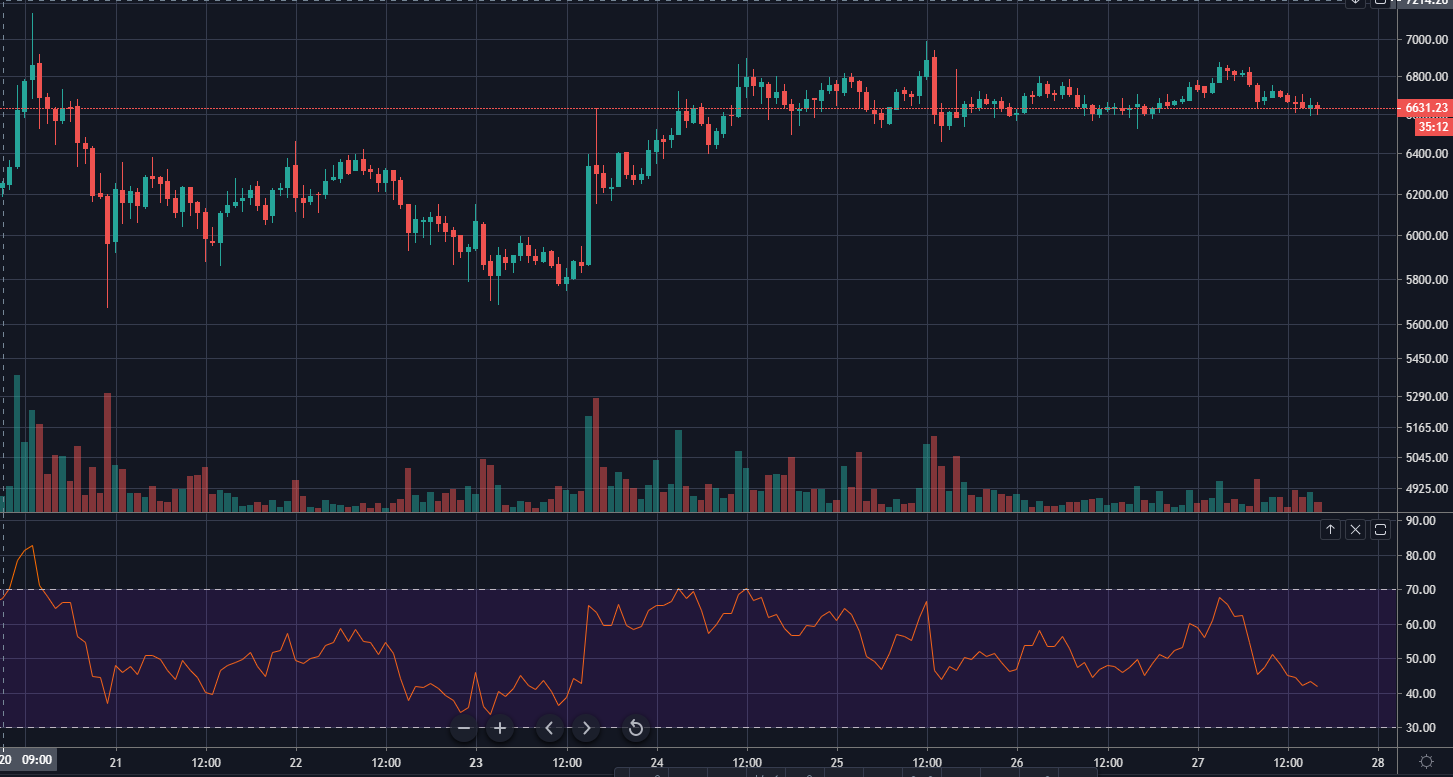Click date label 21 on time axis
This screenshot has width=1453, height=777.
pos(117,762)
